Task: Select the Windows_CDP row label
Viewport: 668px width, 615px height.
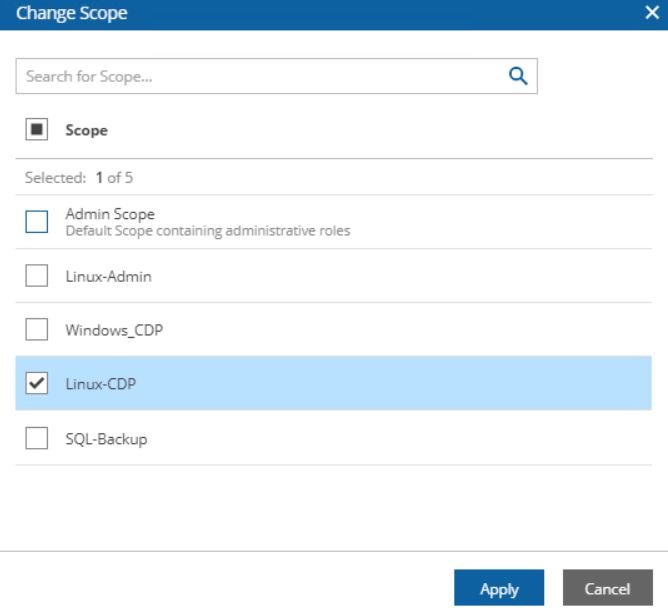Action: 114,330
